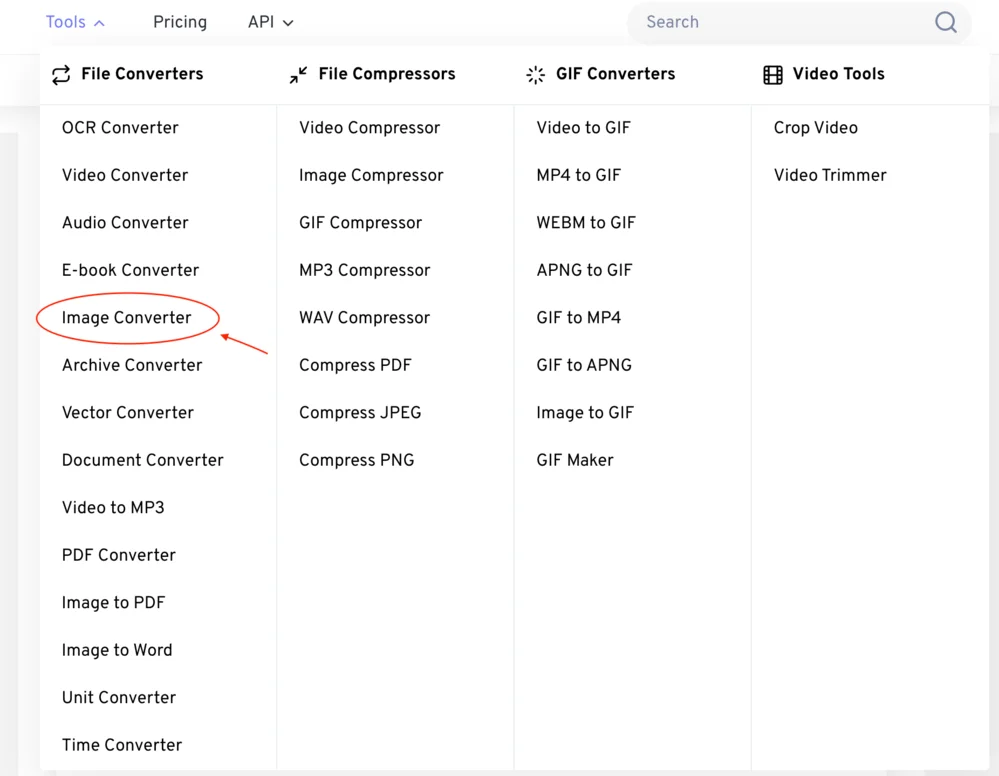Select OCR Converter from the list
The width and height of the screenshot is (999, 776).
[120, 128]
